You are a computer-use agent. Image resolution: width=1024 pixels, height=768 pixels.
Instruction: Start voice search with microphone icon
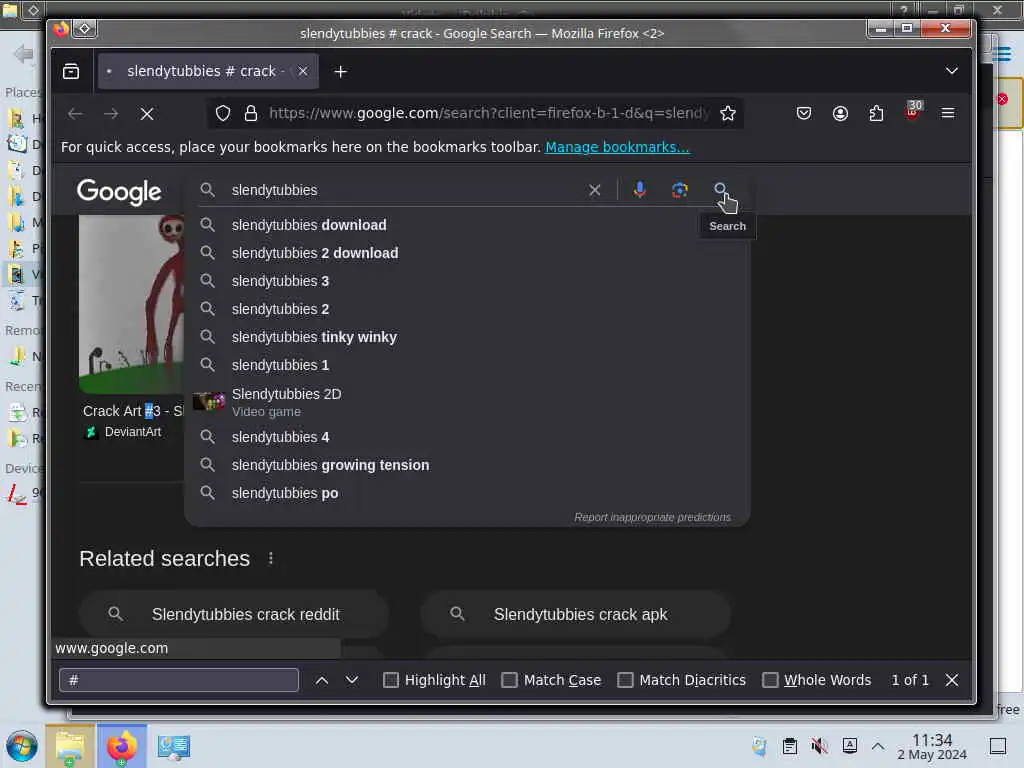point(639,189)
